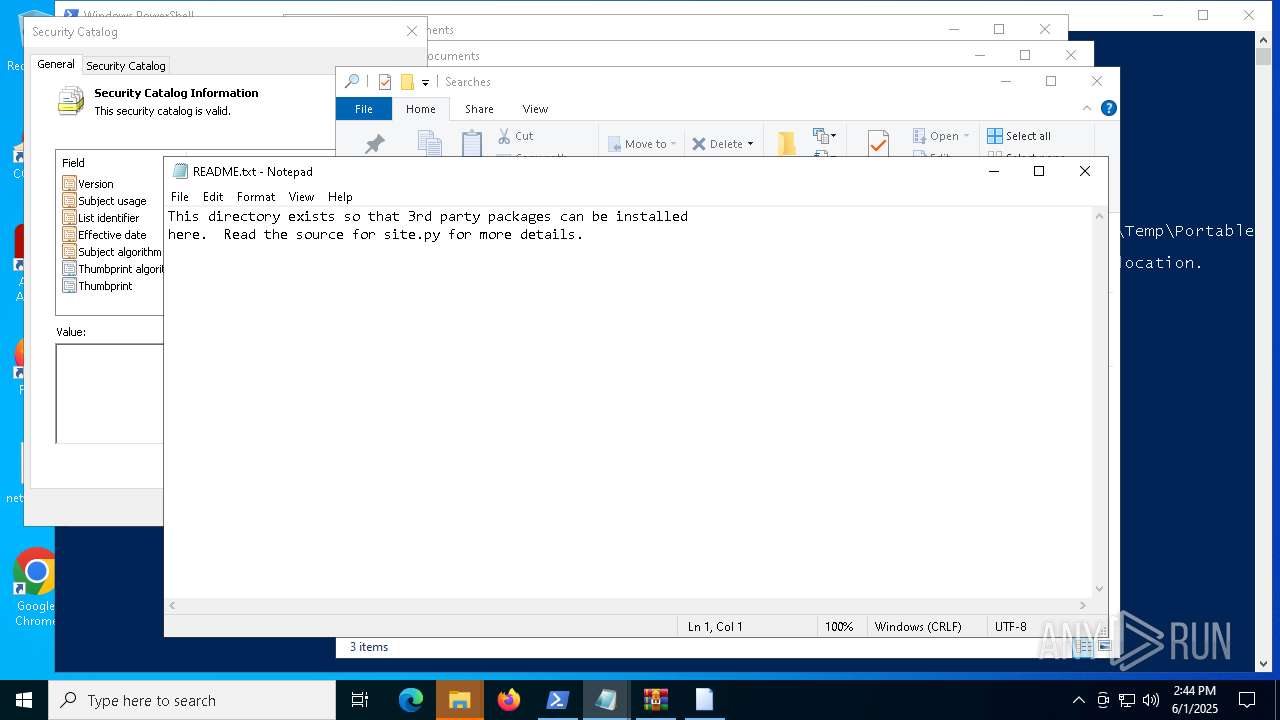Click the Properties checkmark icon in Explorer ribbon
Image resolution: width=1280 pixels, height=720 pixels.
878,144
